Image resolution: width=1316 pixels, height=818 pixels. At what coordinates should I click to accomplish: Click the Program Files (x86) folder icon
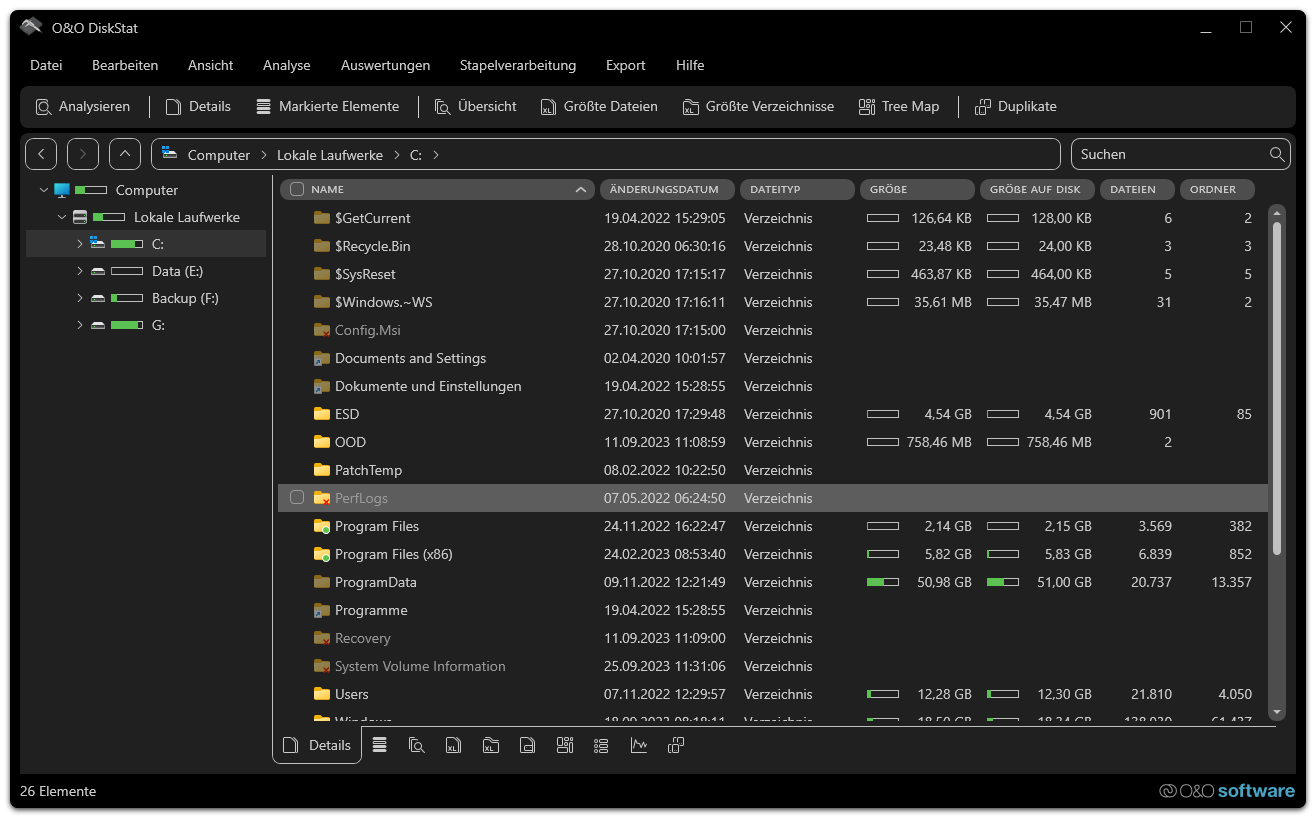[x=322, y=554]
